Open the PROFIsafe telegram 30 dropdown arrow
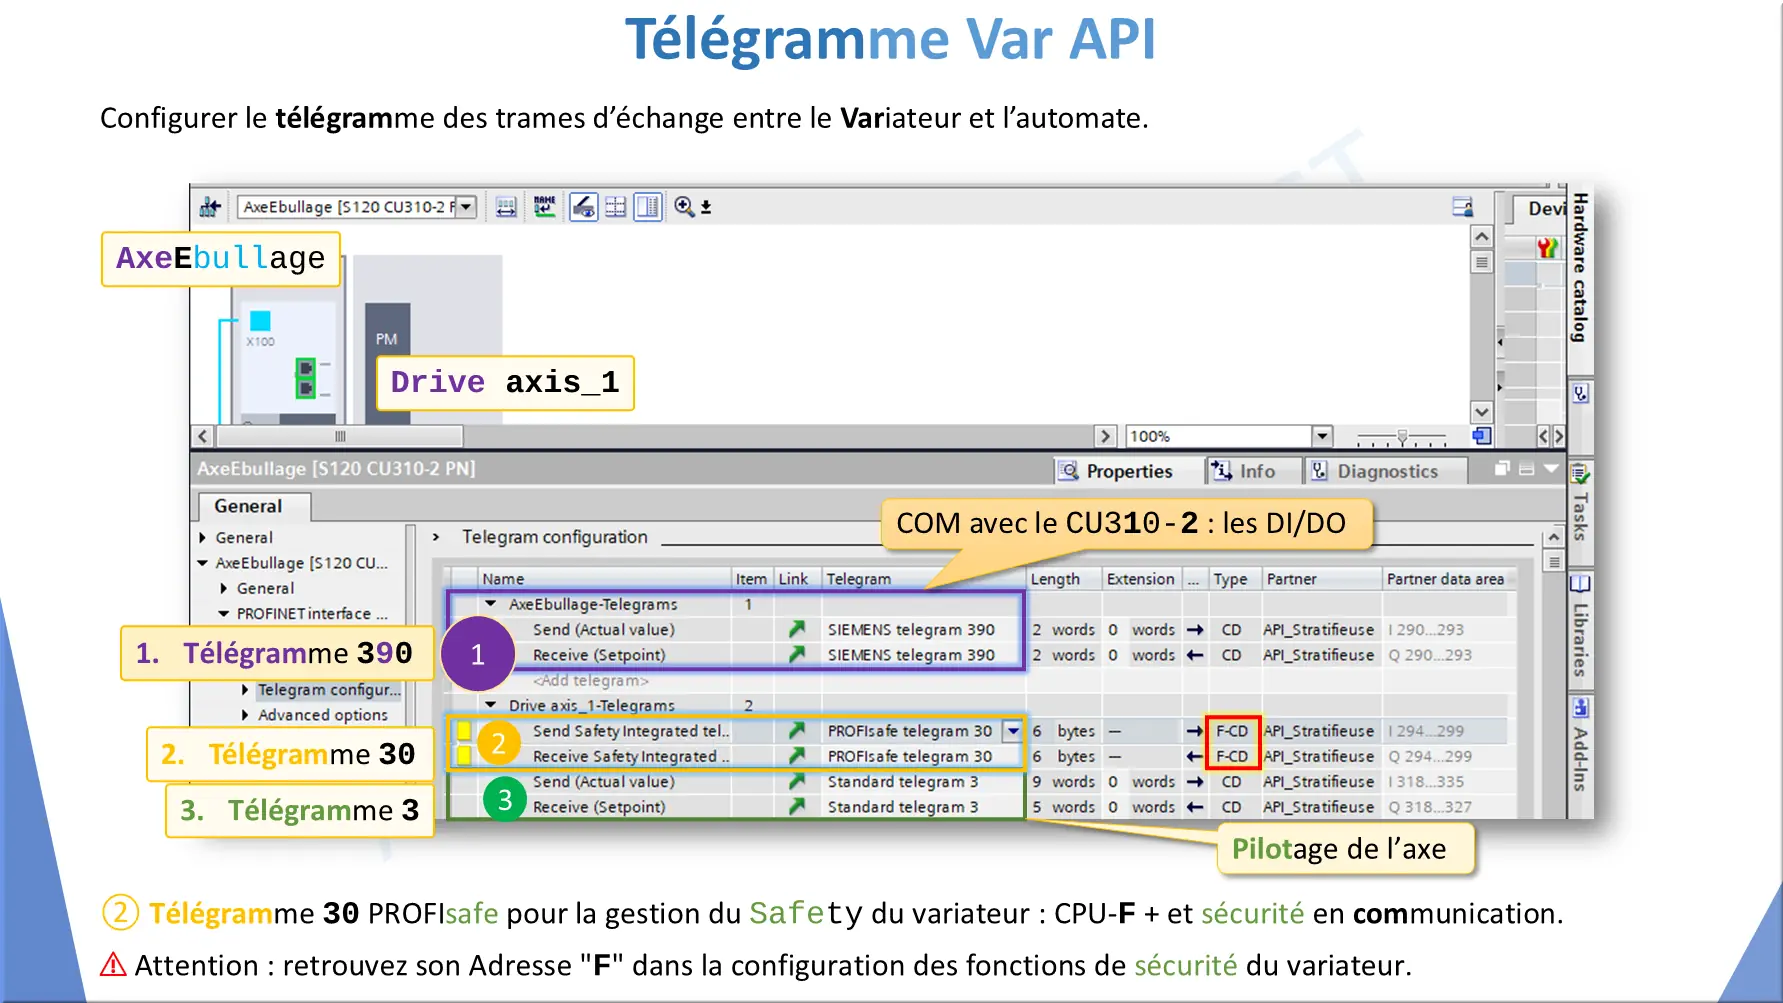This screenshot has width=1783, height=1003. coord(1013,731)
